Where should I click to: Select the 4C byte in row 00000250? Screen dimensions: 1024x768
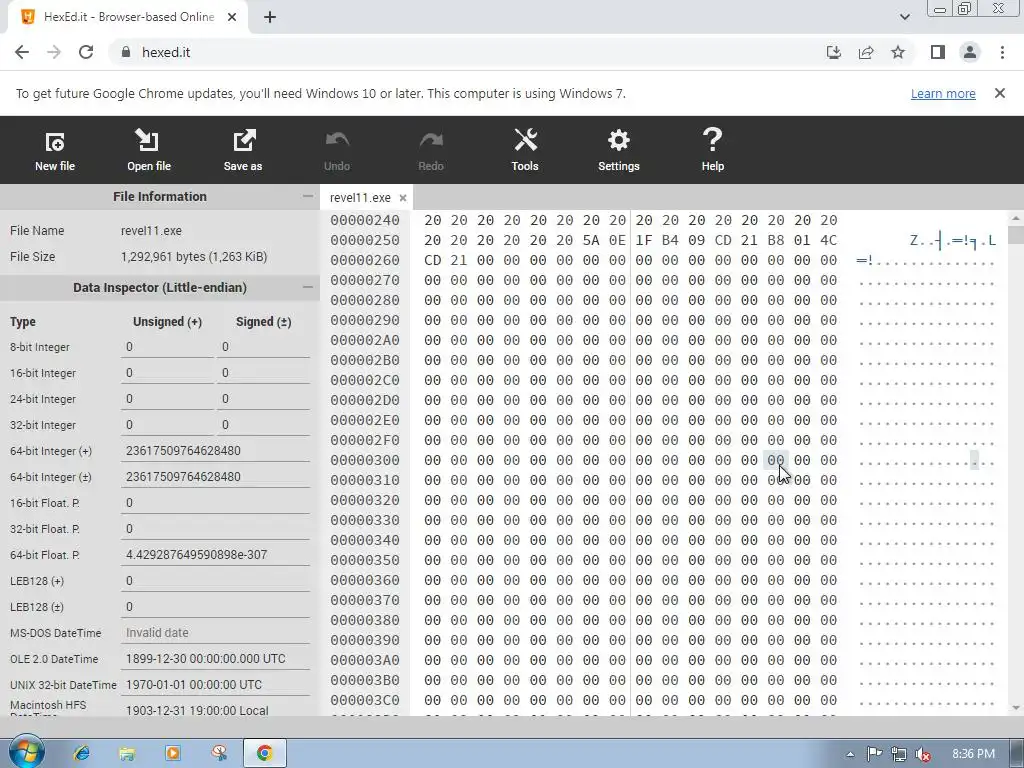click(x=829, y=240)
